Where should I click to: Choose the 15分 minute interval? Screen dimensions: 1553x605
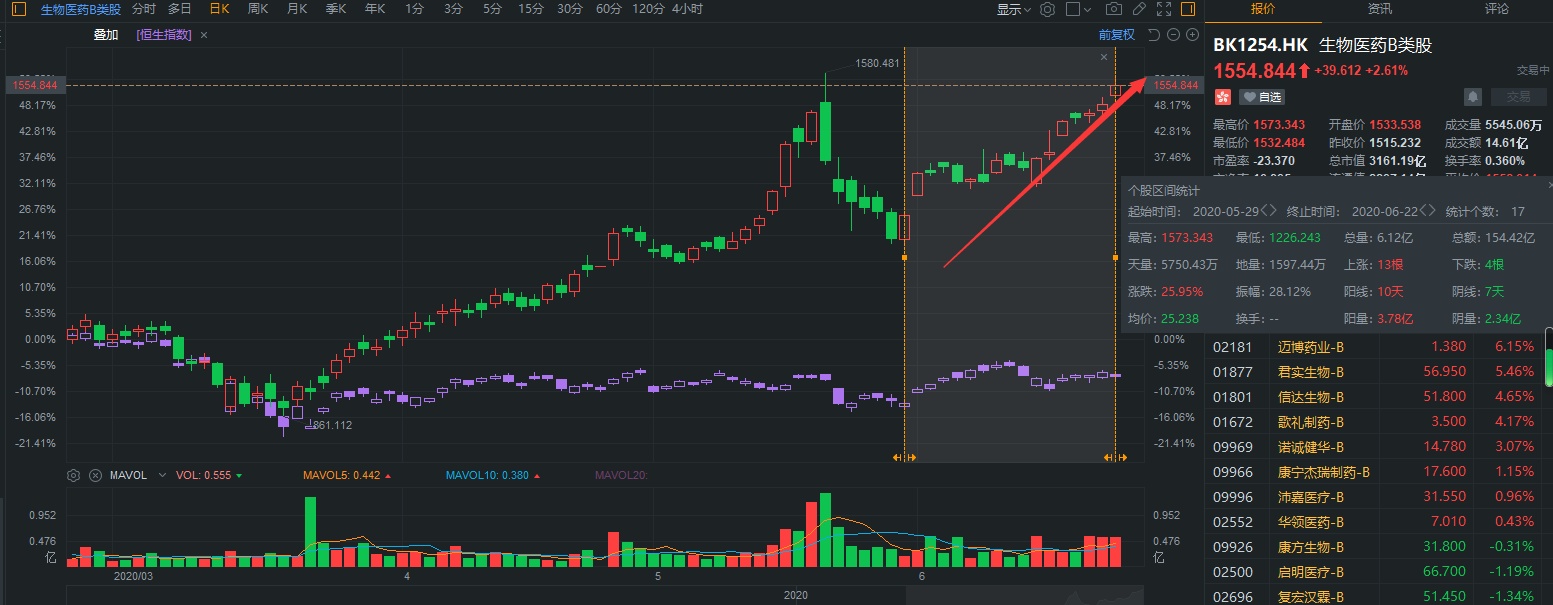coord(530,9)
